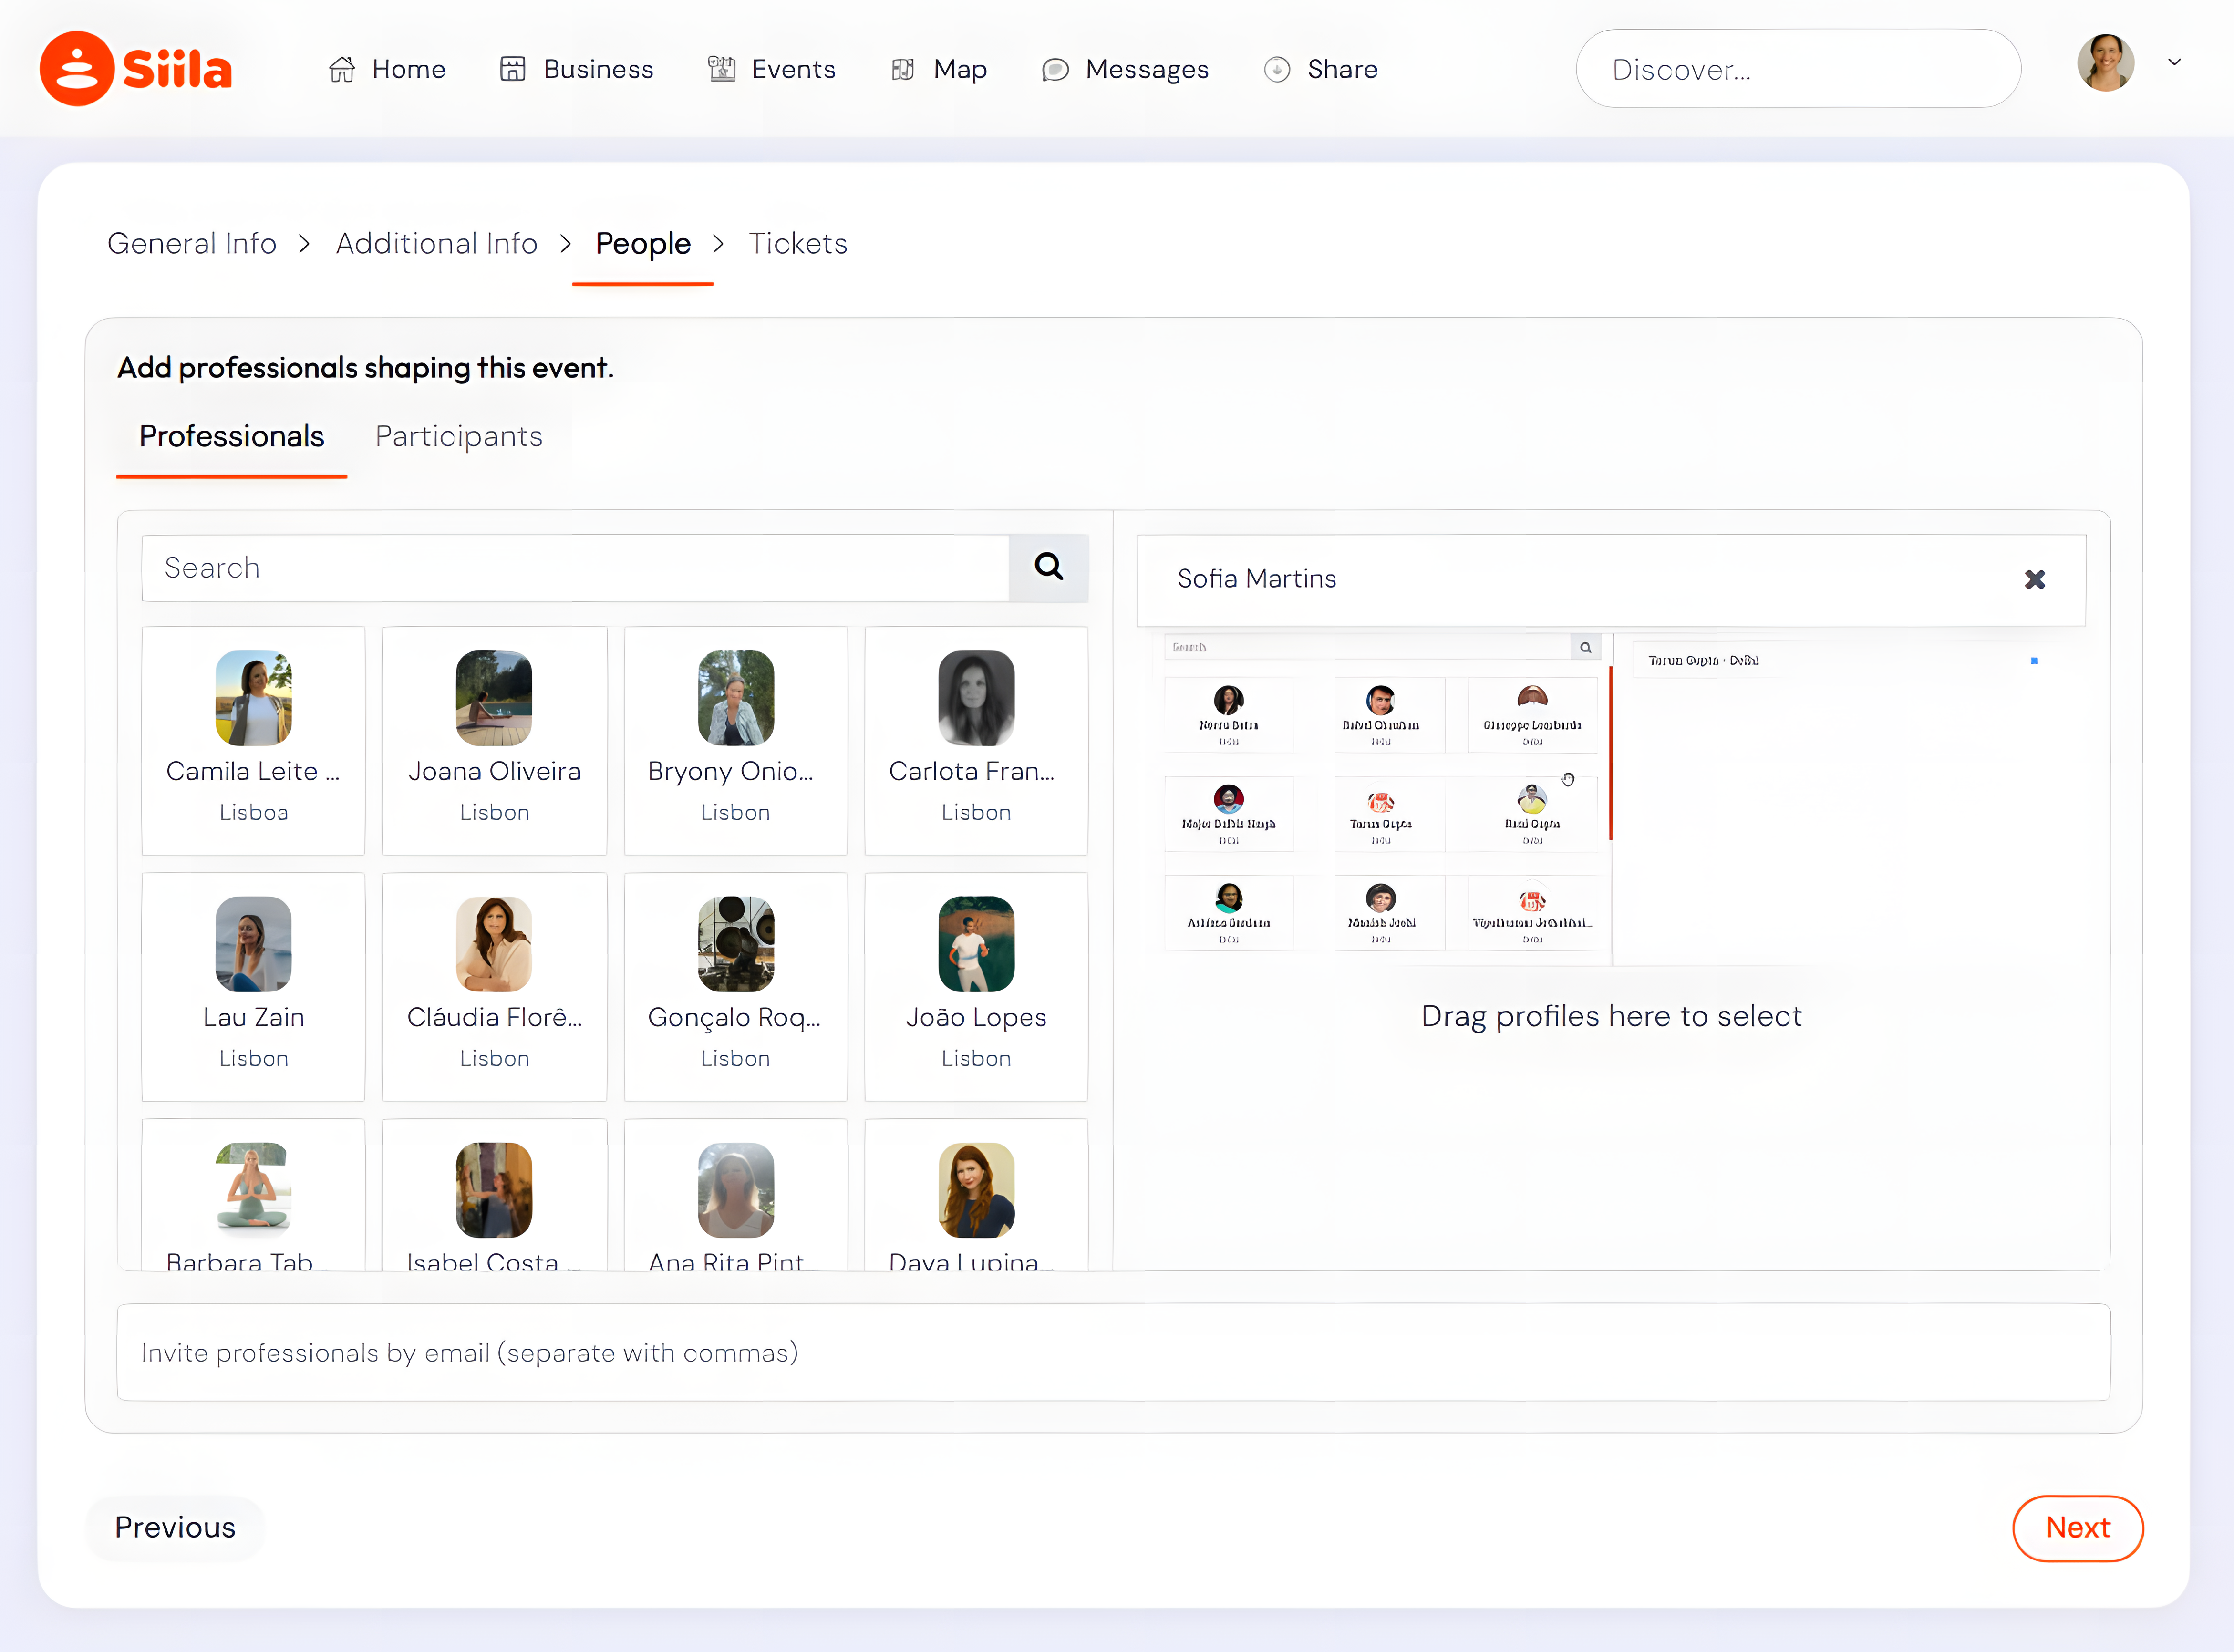Select the People step
The width and height of the screenshot is (2234, 1652).
[643, 243]
